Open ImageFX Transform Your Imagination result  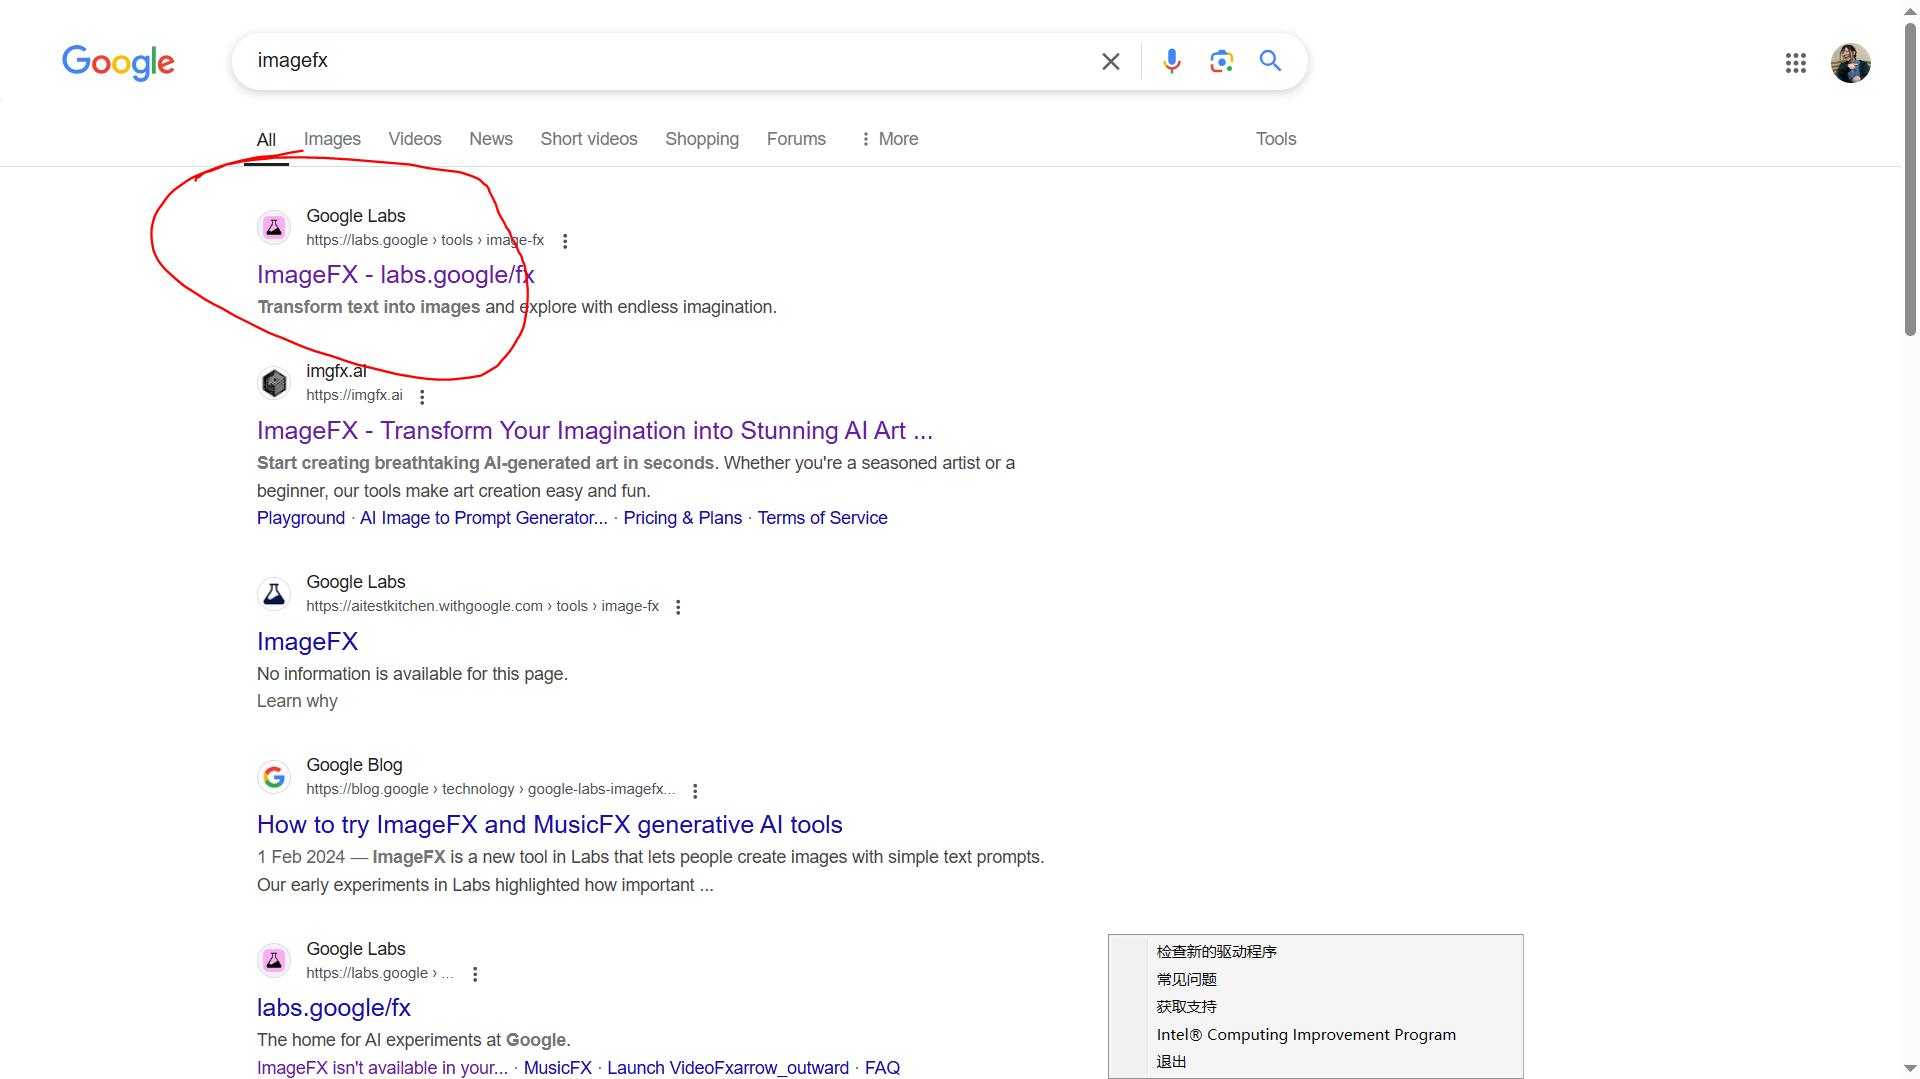coord(595,431)
